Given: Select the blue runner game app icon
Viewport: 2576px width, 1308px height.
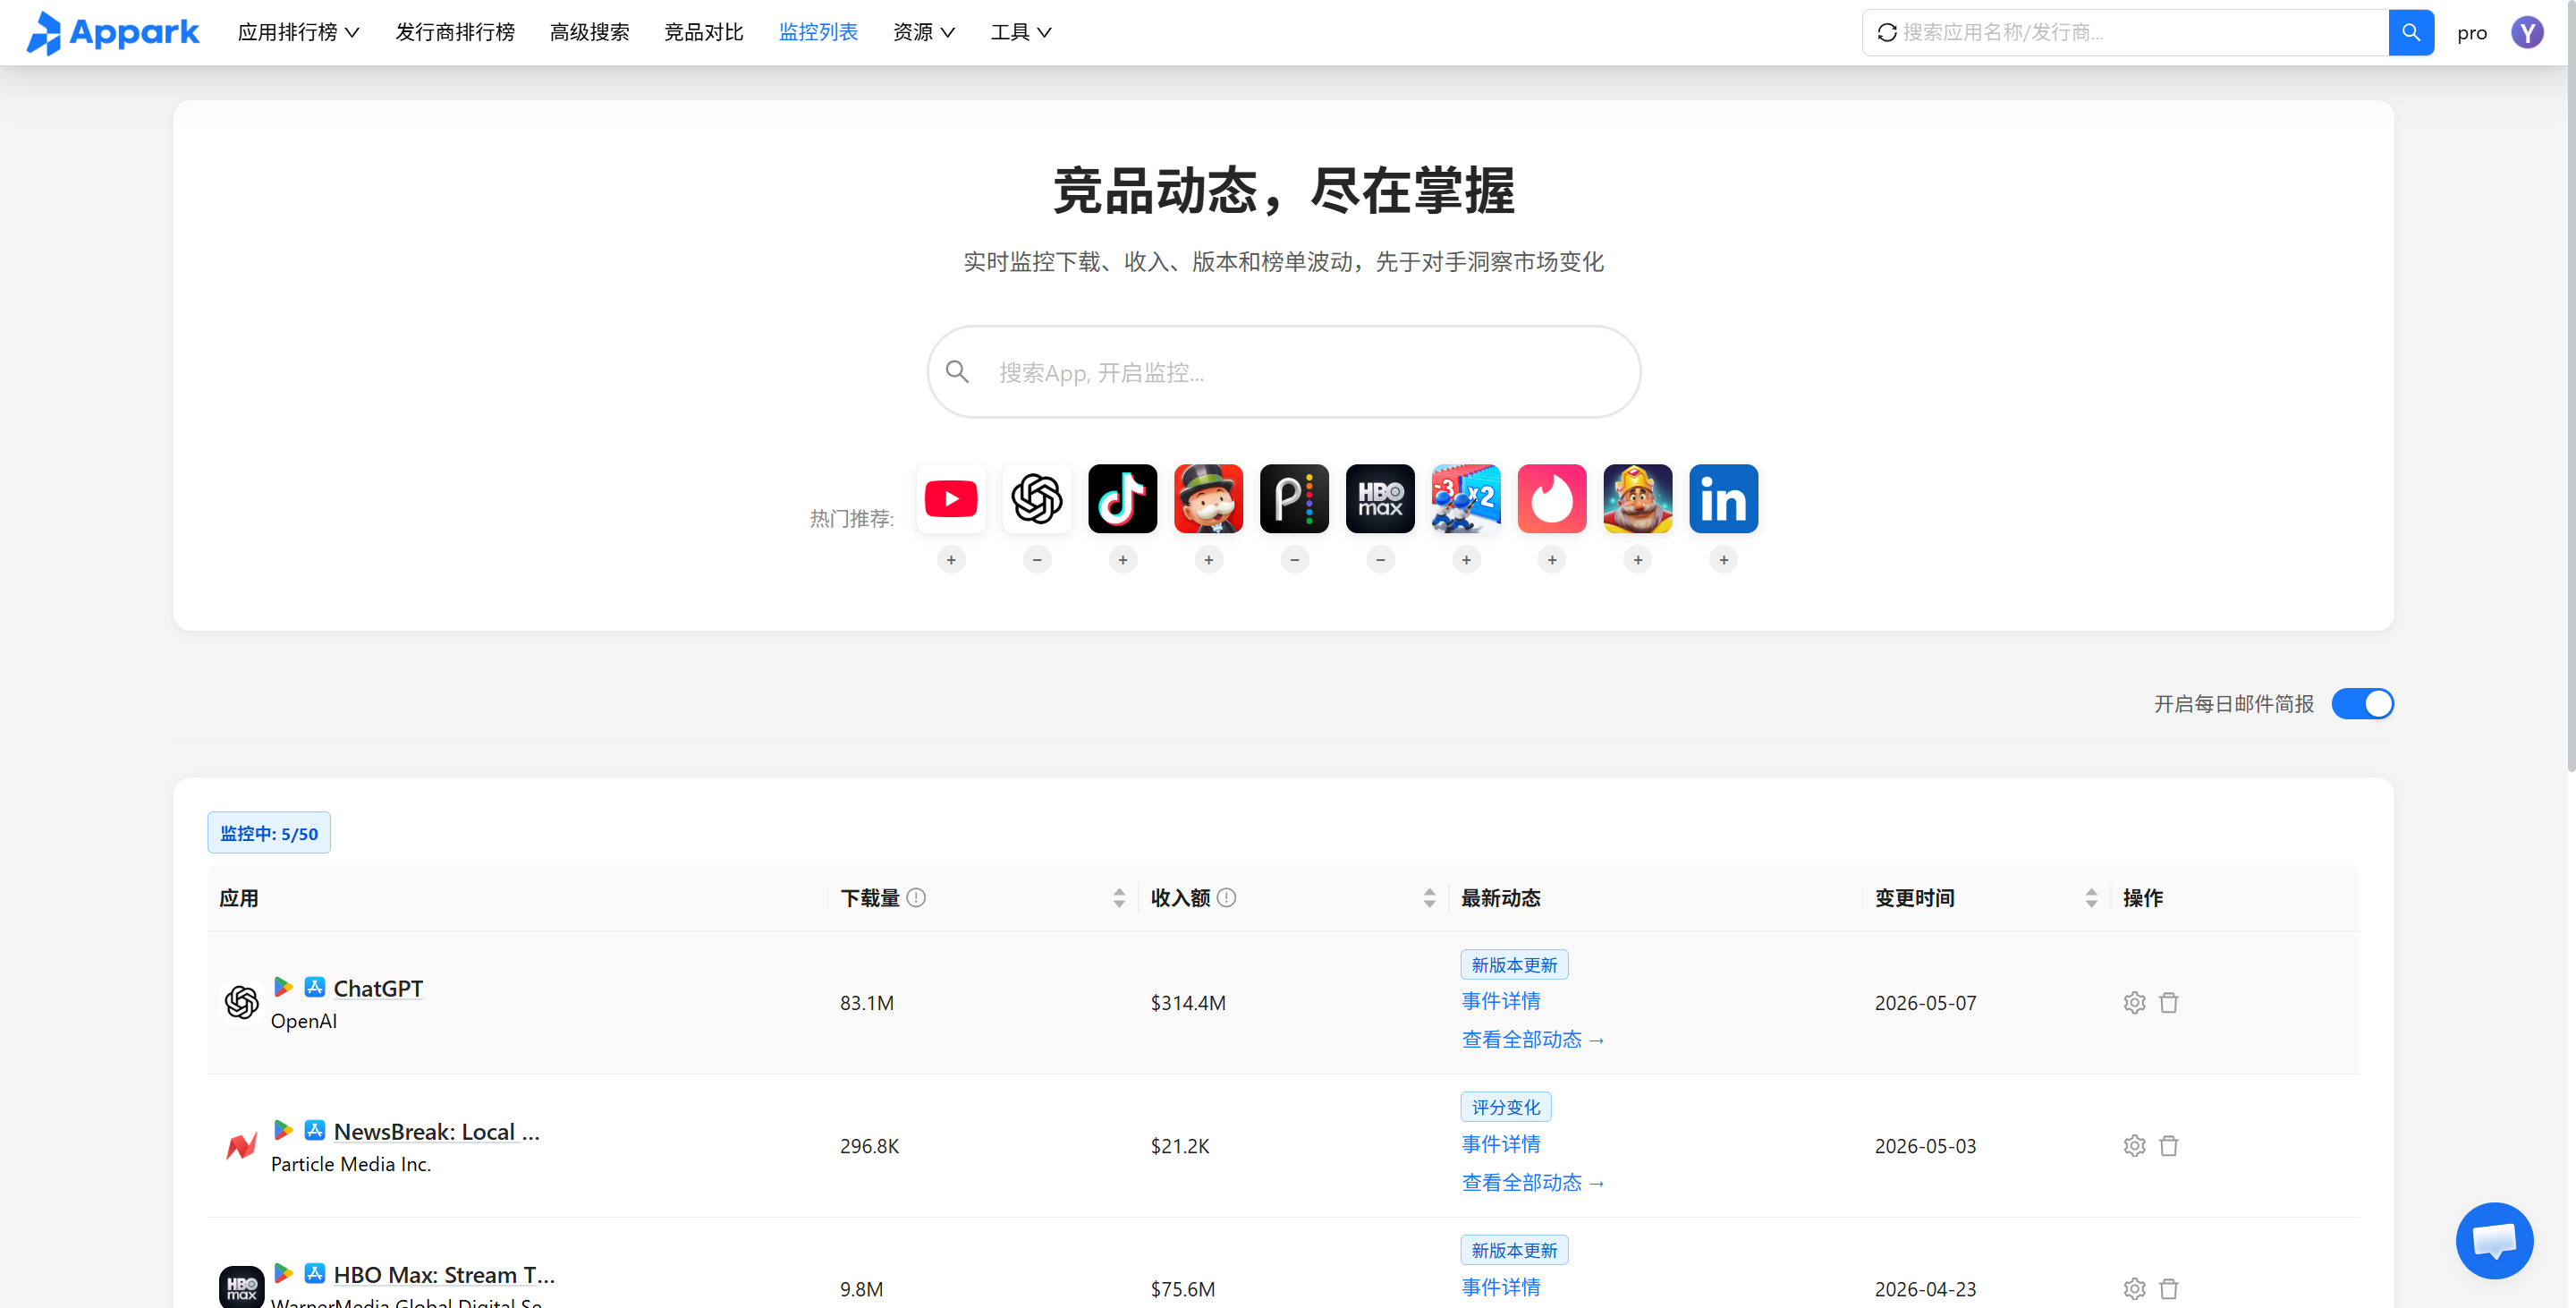Looking at the screenshot, I should (1467, 498).
